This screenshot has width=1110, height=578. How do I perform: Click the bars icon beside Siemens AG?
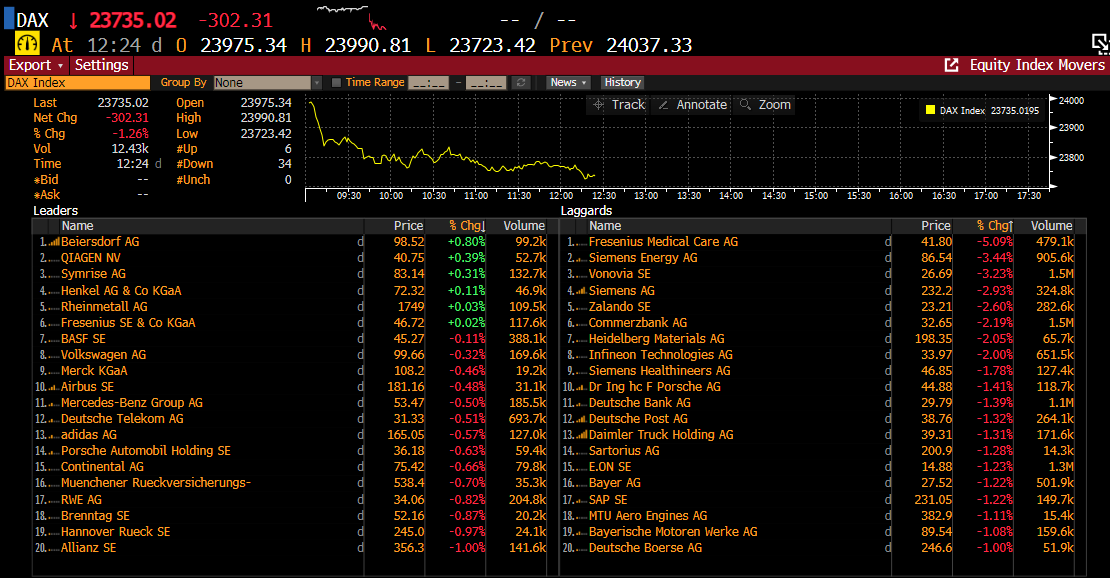click(582, 291)
